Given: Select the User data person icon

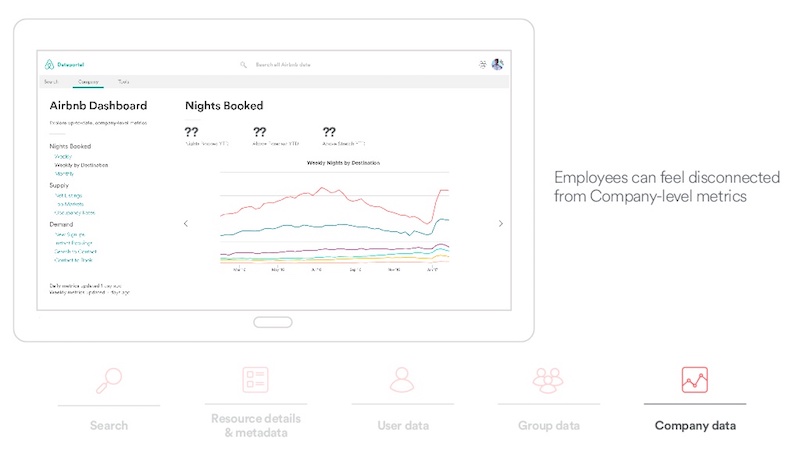Looking at the screenshot, I should (x=402, y=380).
